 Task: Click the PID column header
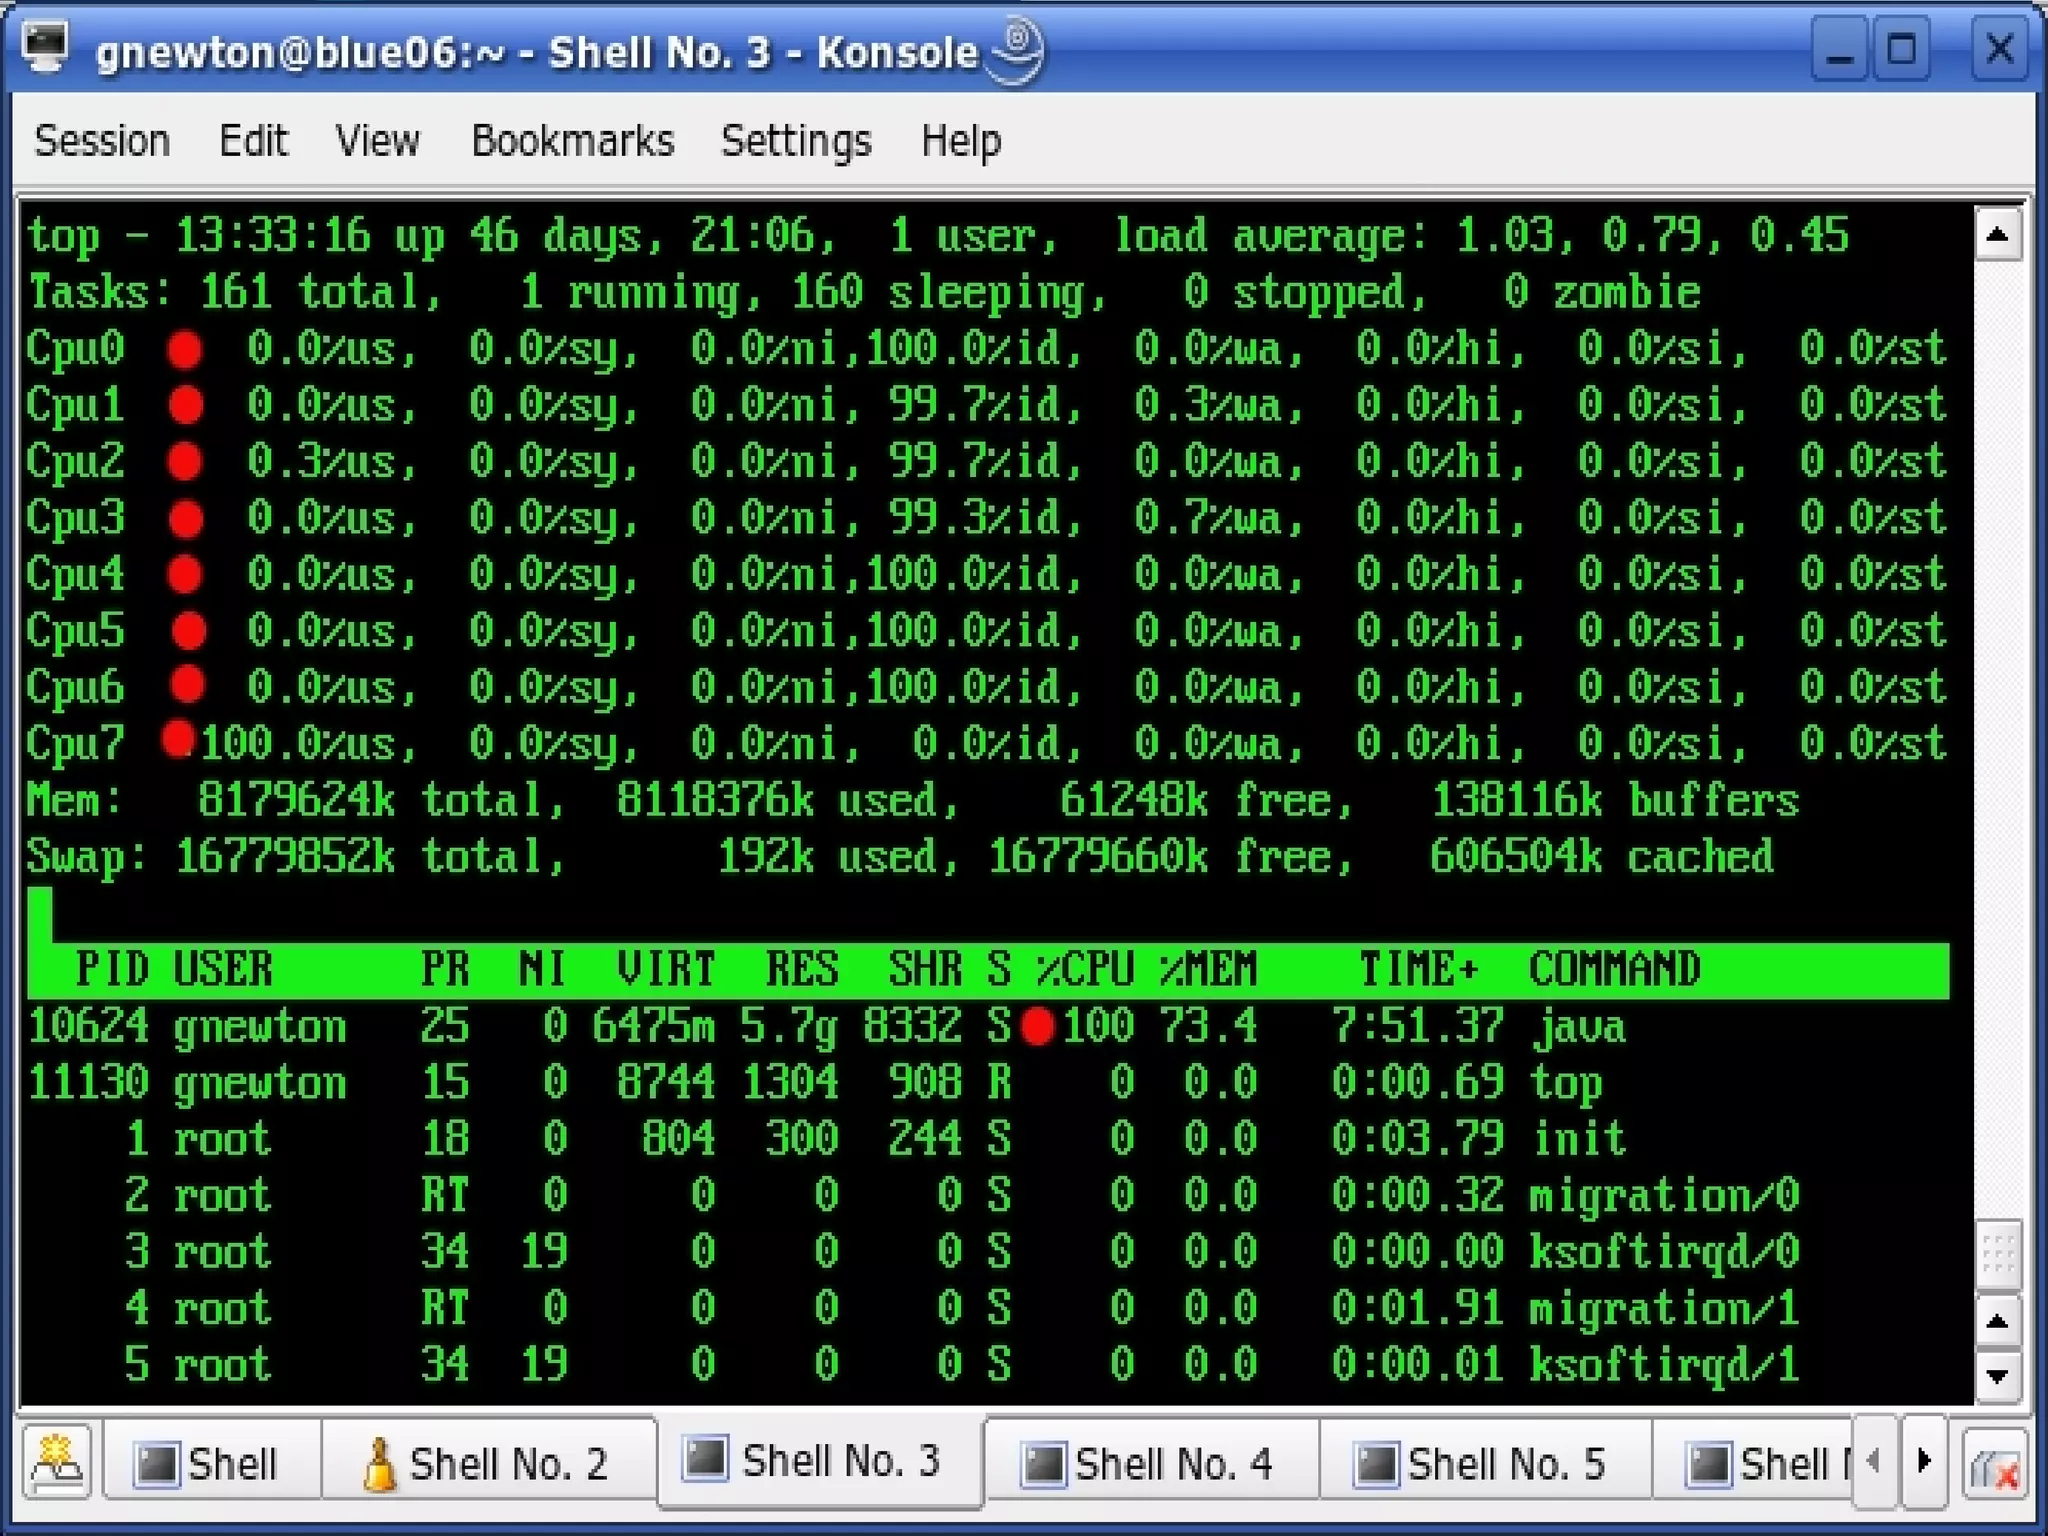[112, 969]
